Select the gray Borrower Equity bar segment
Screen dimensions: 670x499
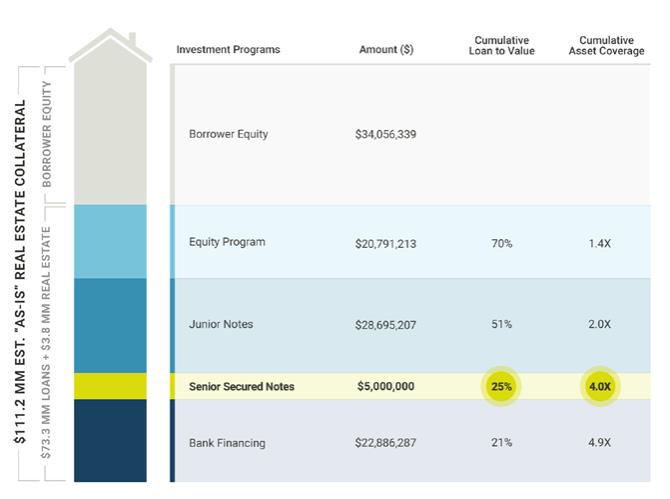(x=110, y=135)
